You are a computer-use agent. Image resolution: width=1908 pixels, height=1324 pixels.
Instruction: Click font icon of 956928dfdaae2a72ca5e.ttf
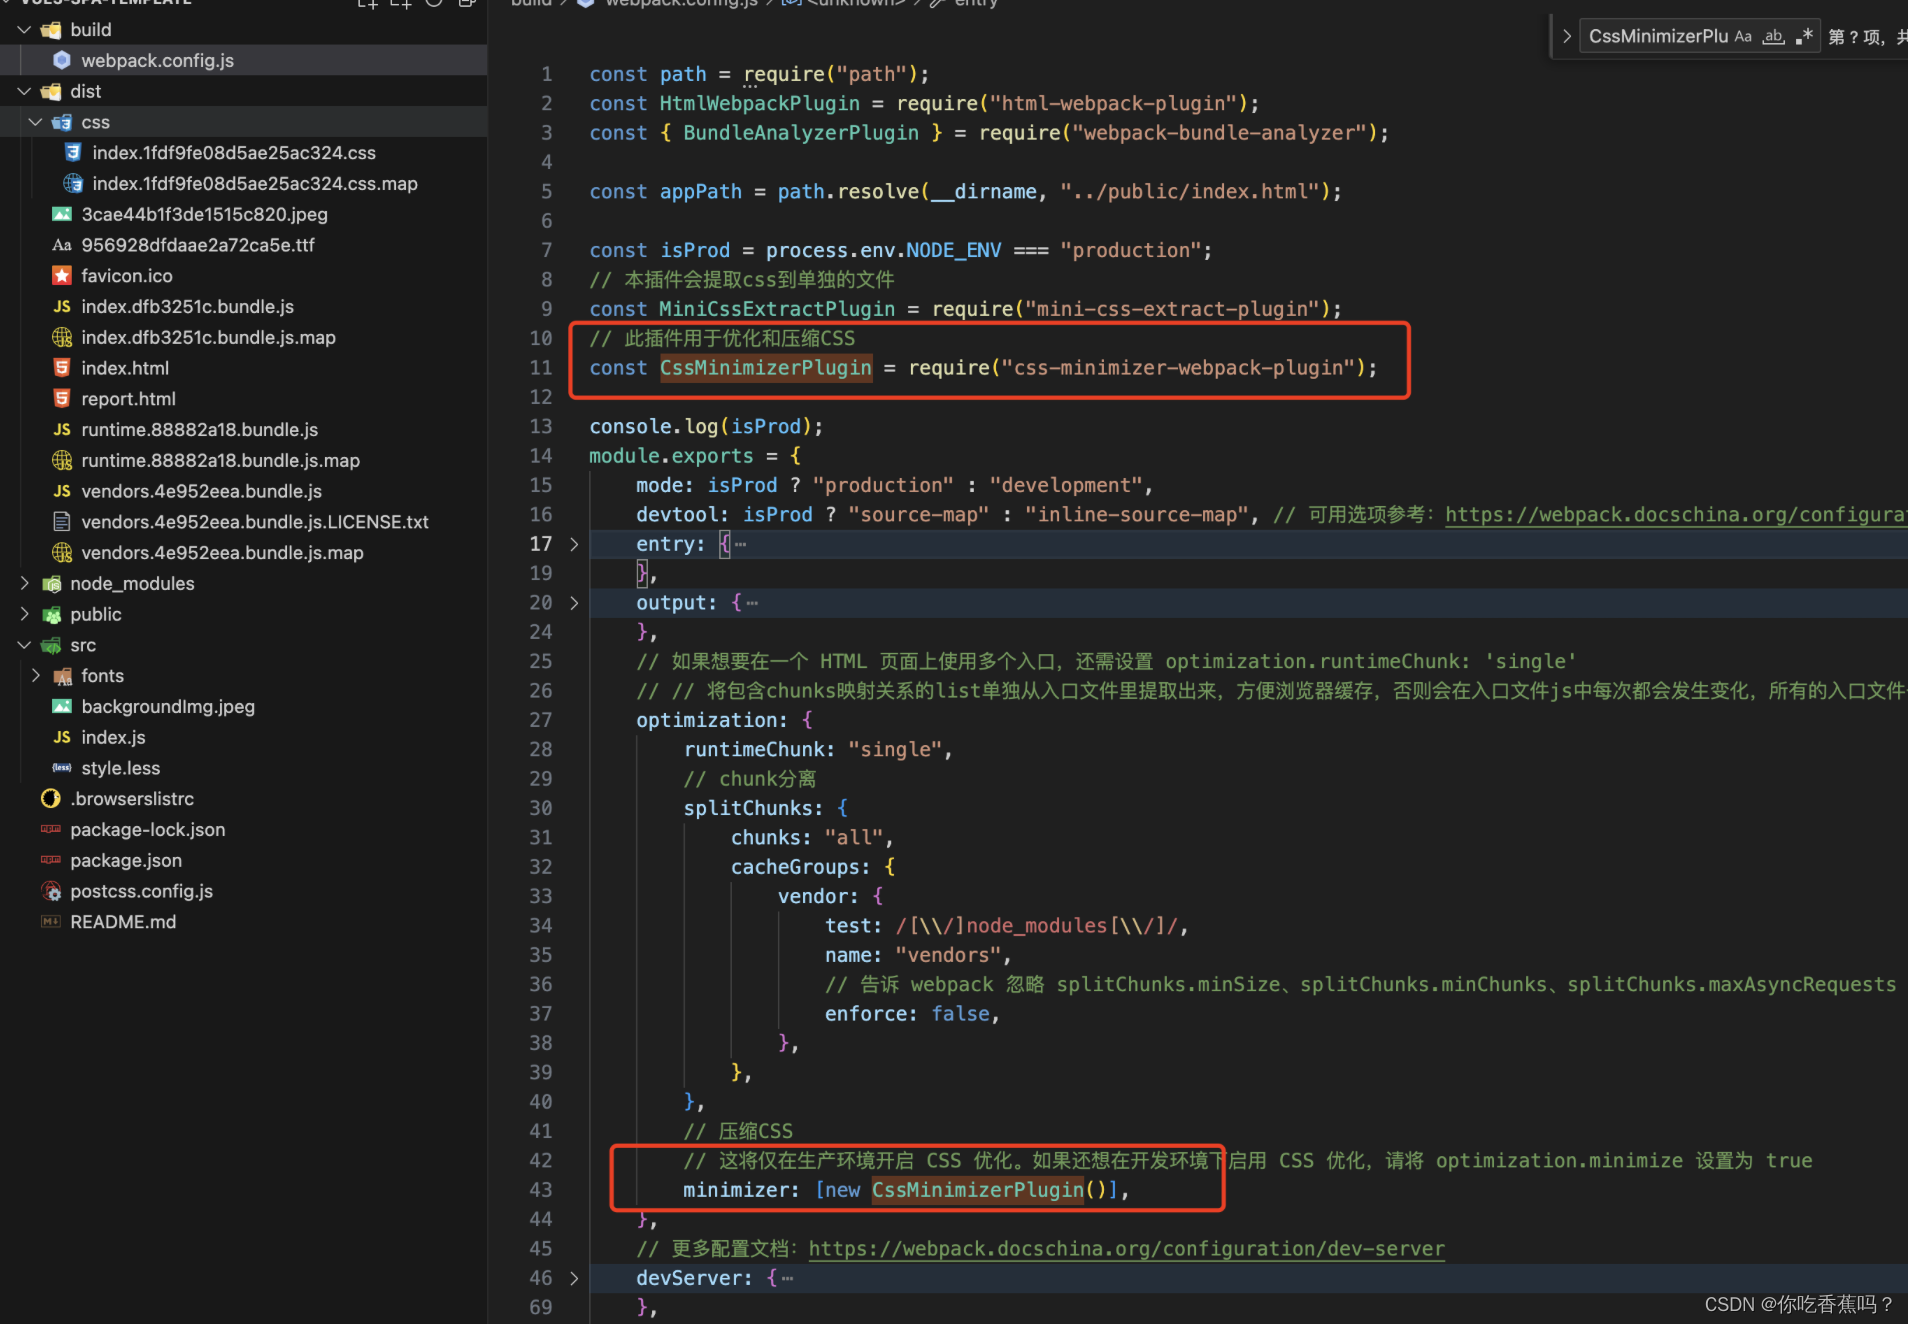click(x=62, y=245)
